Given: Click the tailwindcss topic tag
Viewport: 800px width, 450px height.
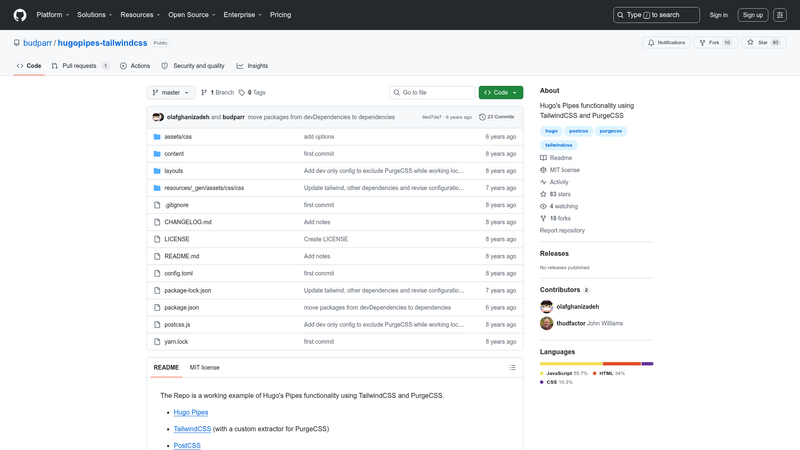Looking at the screenshot, I should pos(559,145).
